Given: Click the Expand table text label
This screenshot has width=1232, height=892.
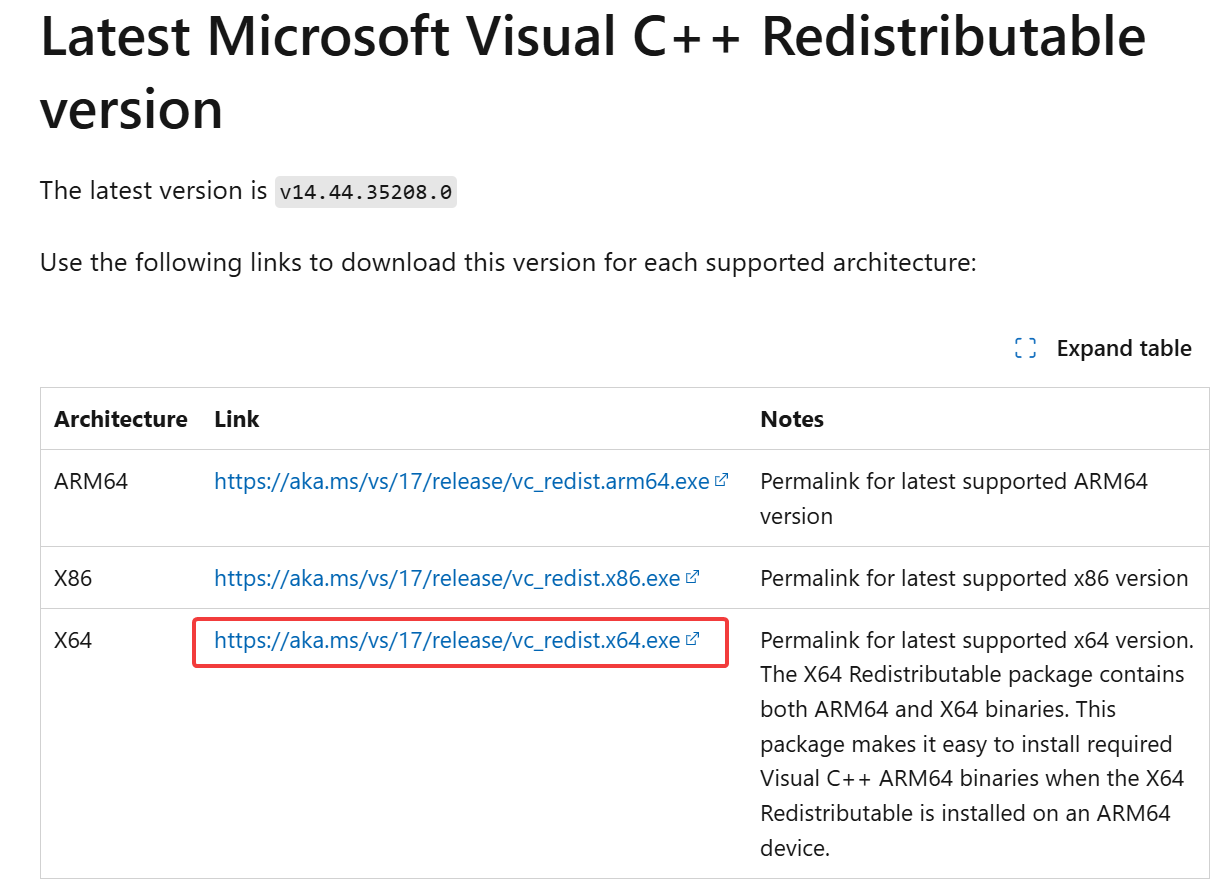Looking at the screenshot, I should click(1124, 348).
